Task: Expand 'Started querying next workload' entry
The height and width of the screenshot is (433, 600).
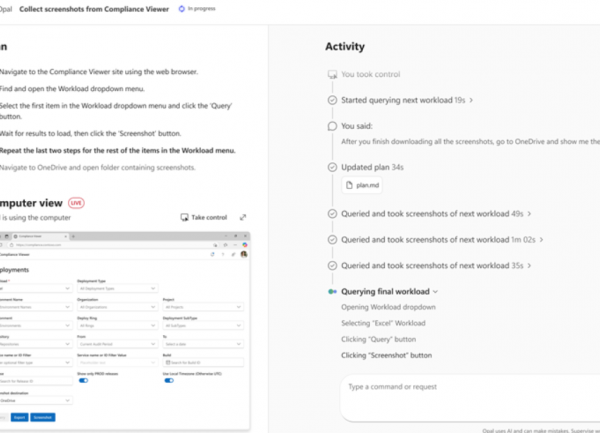Action: [x=472, y=100]
